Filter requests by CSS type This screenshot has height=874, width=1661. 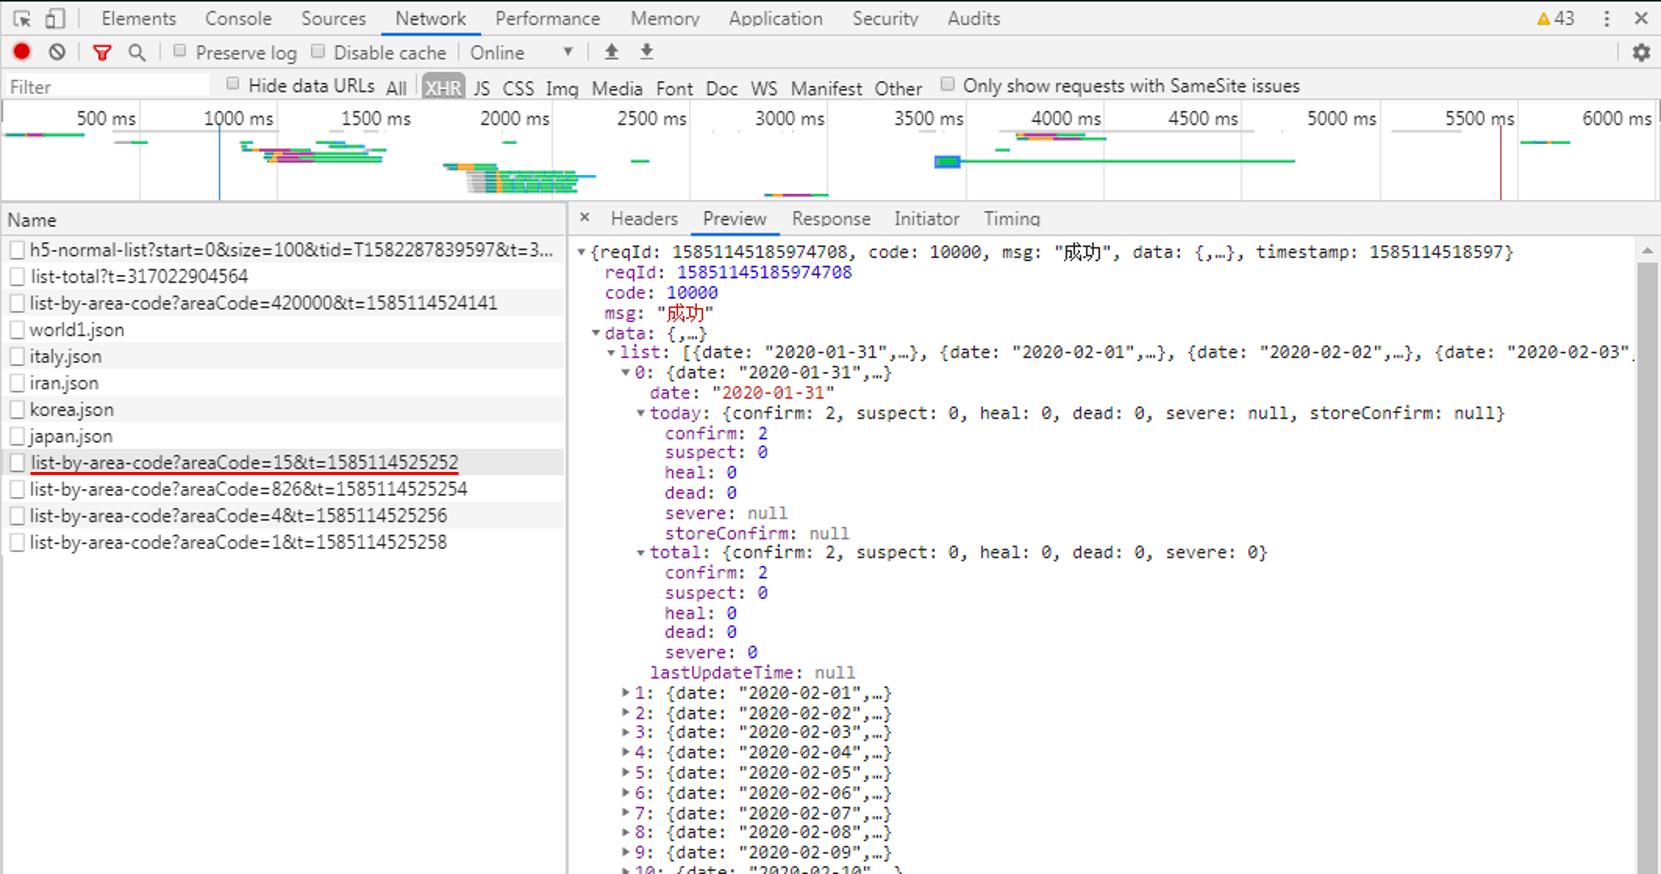tap(518, 87)
